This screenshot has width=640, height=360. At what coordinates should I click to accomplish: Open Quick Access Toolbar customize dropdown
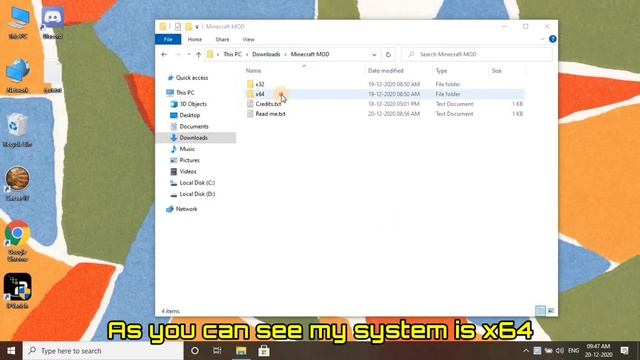point(197,27)
